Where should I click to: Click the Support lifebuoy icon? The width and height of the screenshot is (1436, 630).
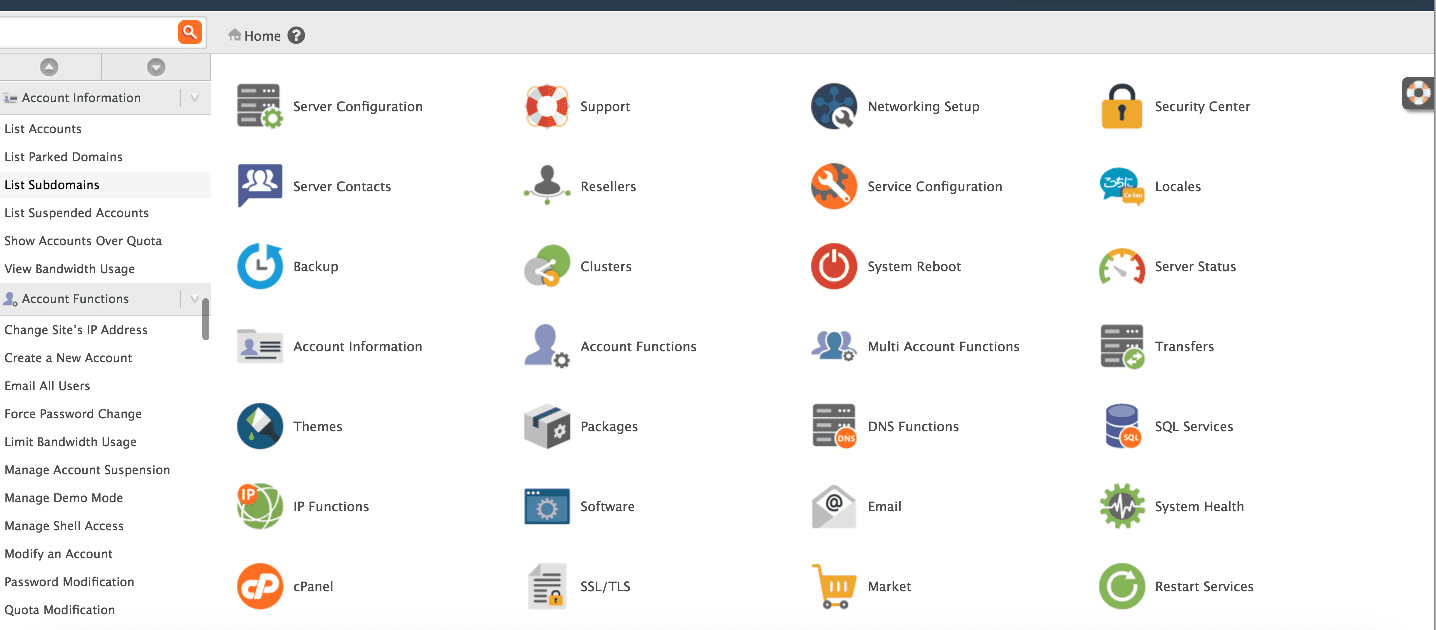[547, 106]
